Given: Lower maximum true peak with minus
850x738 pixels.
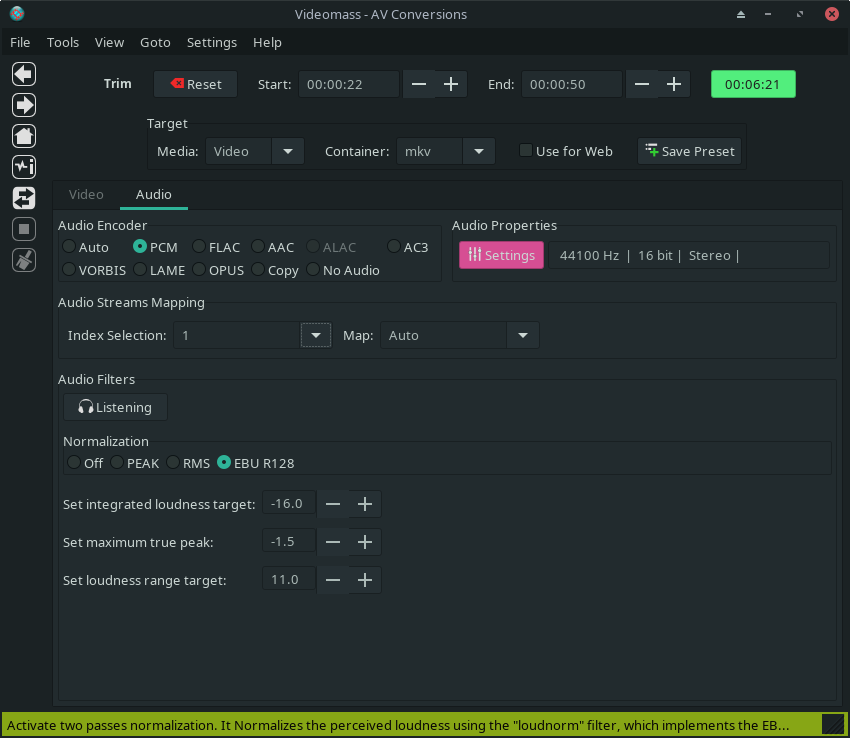Looking at the screenshot, I should tap(333, 542).
